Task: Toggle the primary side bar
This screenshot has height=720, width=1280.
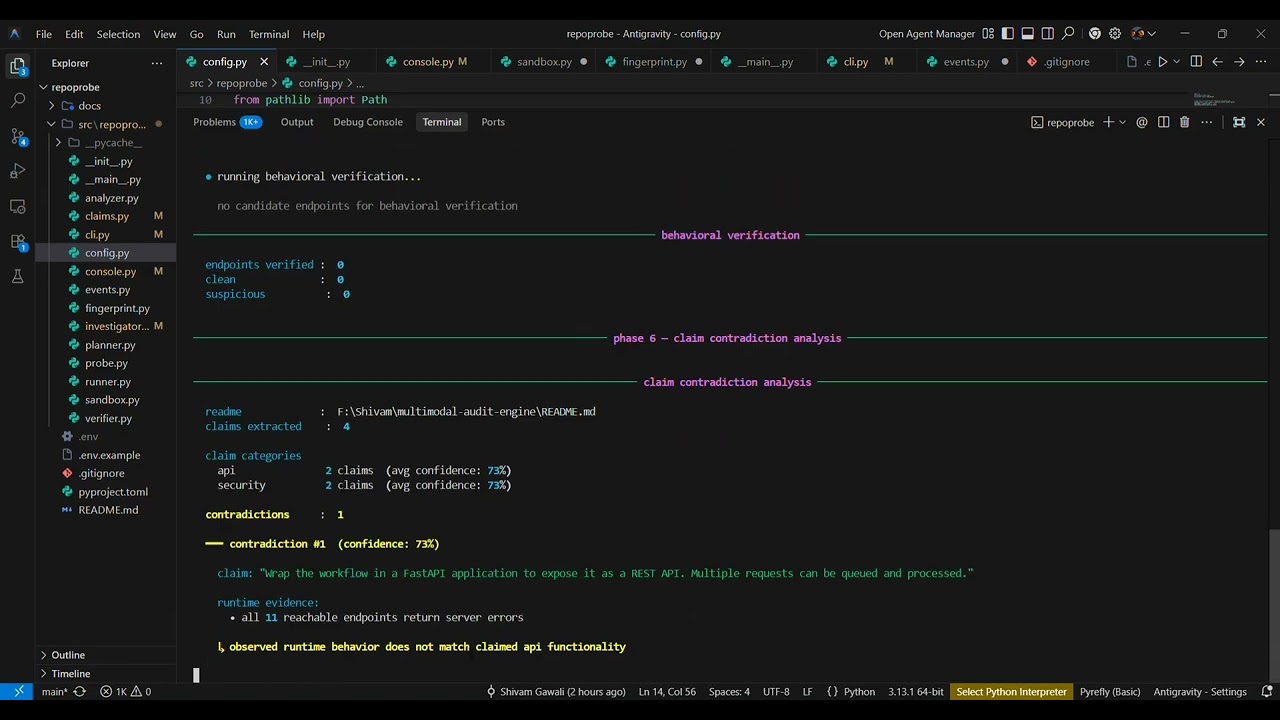Action: click(1007, 34)
